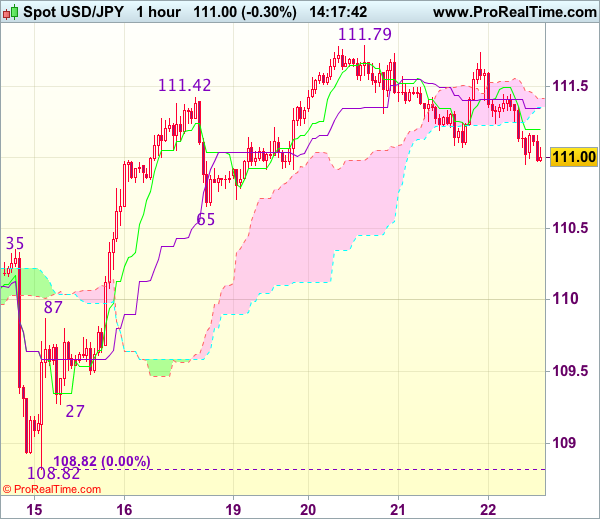Select the '1 hour' timeframe label

coord(158,12)
